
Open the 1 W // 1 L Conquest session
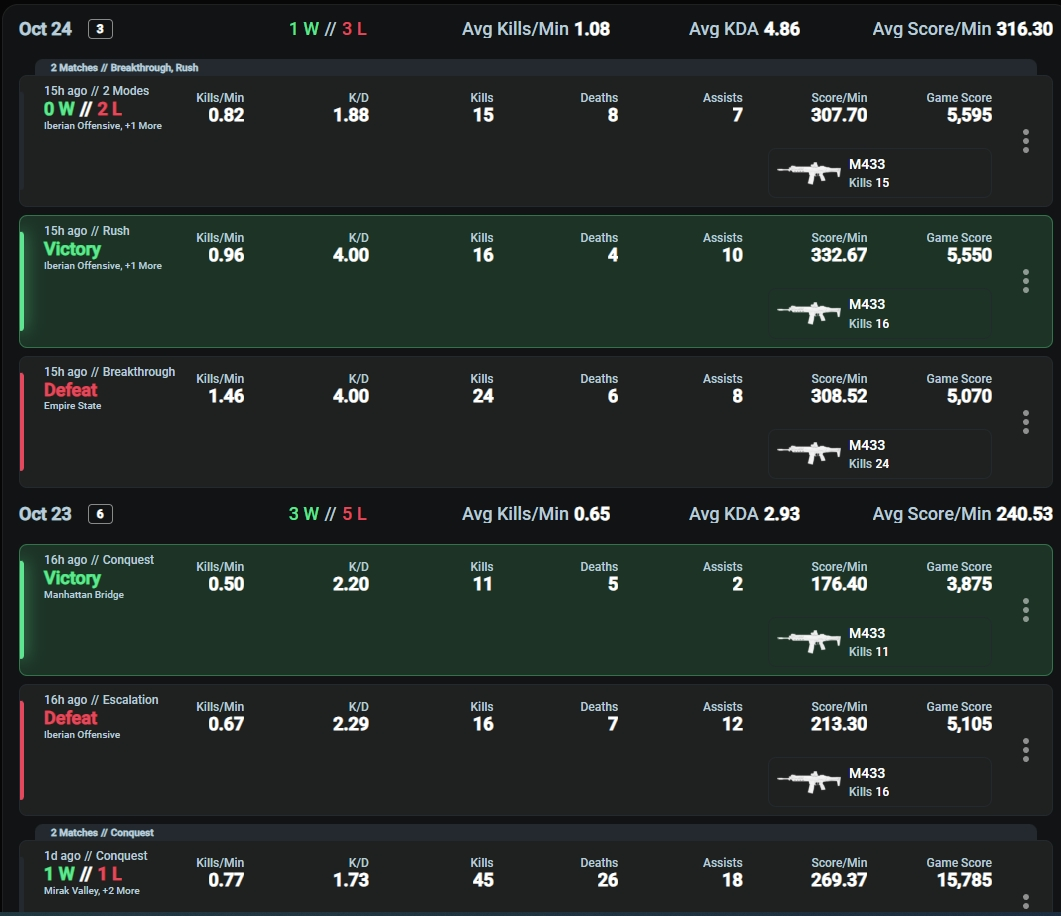[536, 876]
